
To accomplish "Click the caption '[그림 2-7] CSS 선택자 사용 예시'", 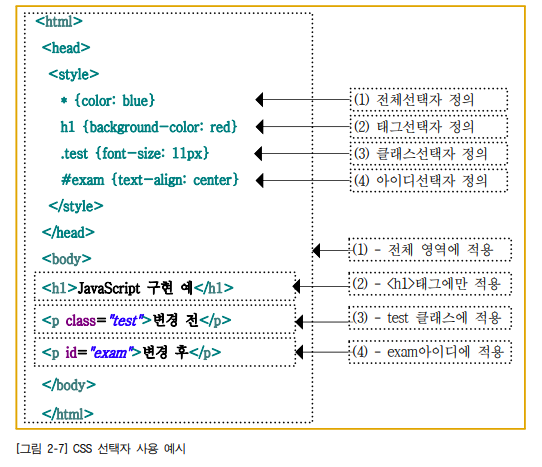I will 101,449.
